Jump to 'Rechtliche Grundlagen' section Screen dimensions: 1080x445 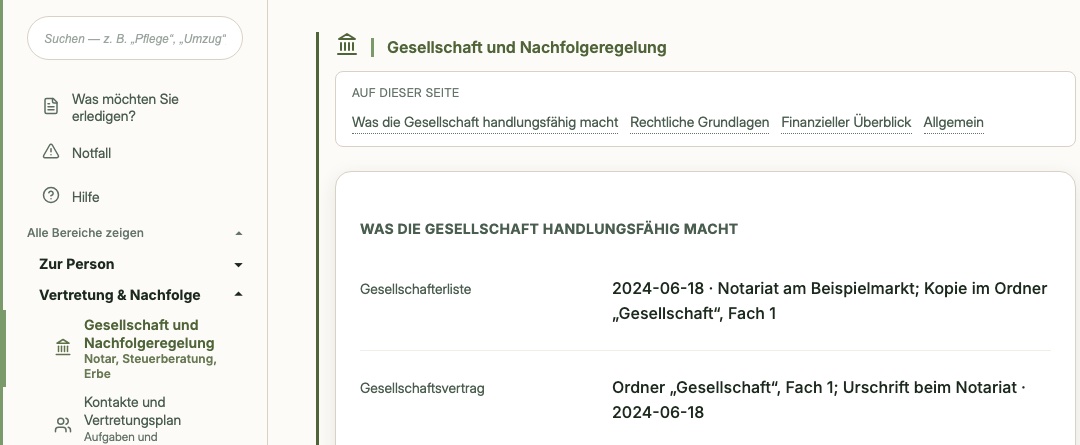tap(699, 123)
